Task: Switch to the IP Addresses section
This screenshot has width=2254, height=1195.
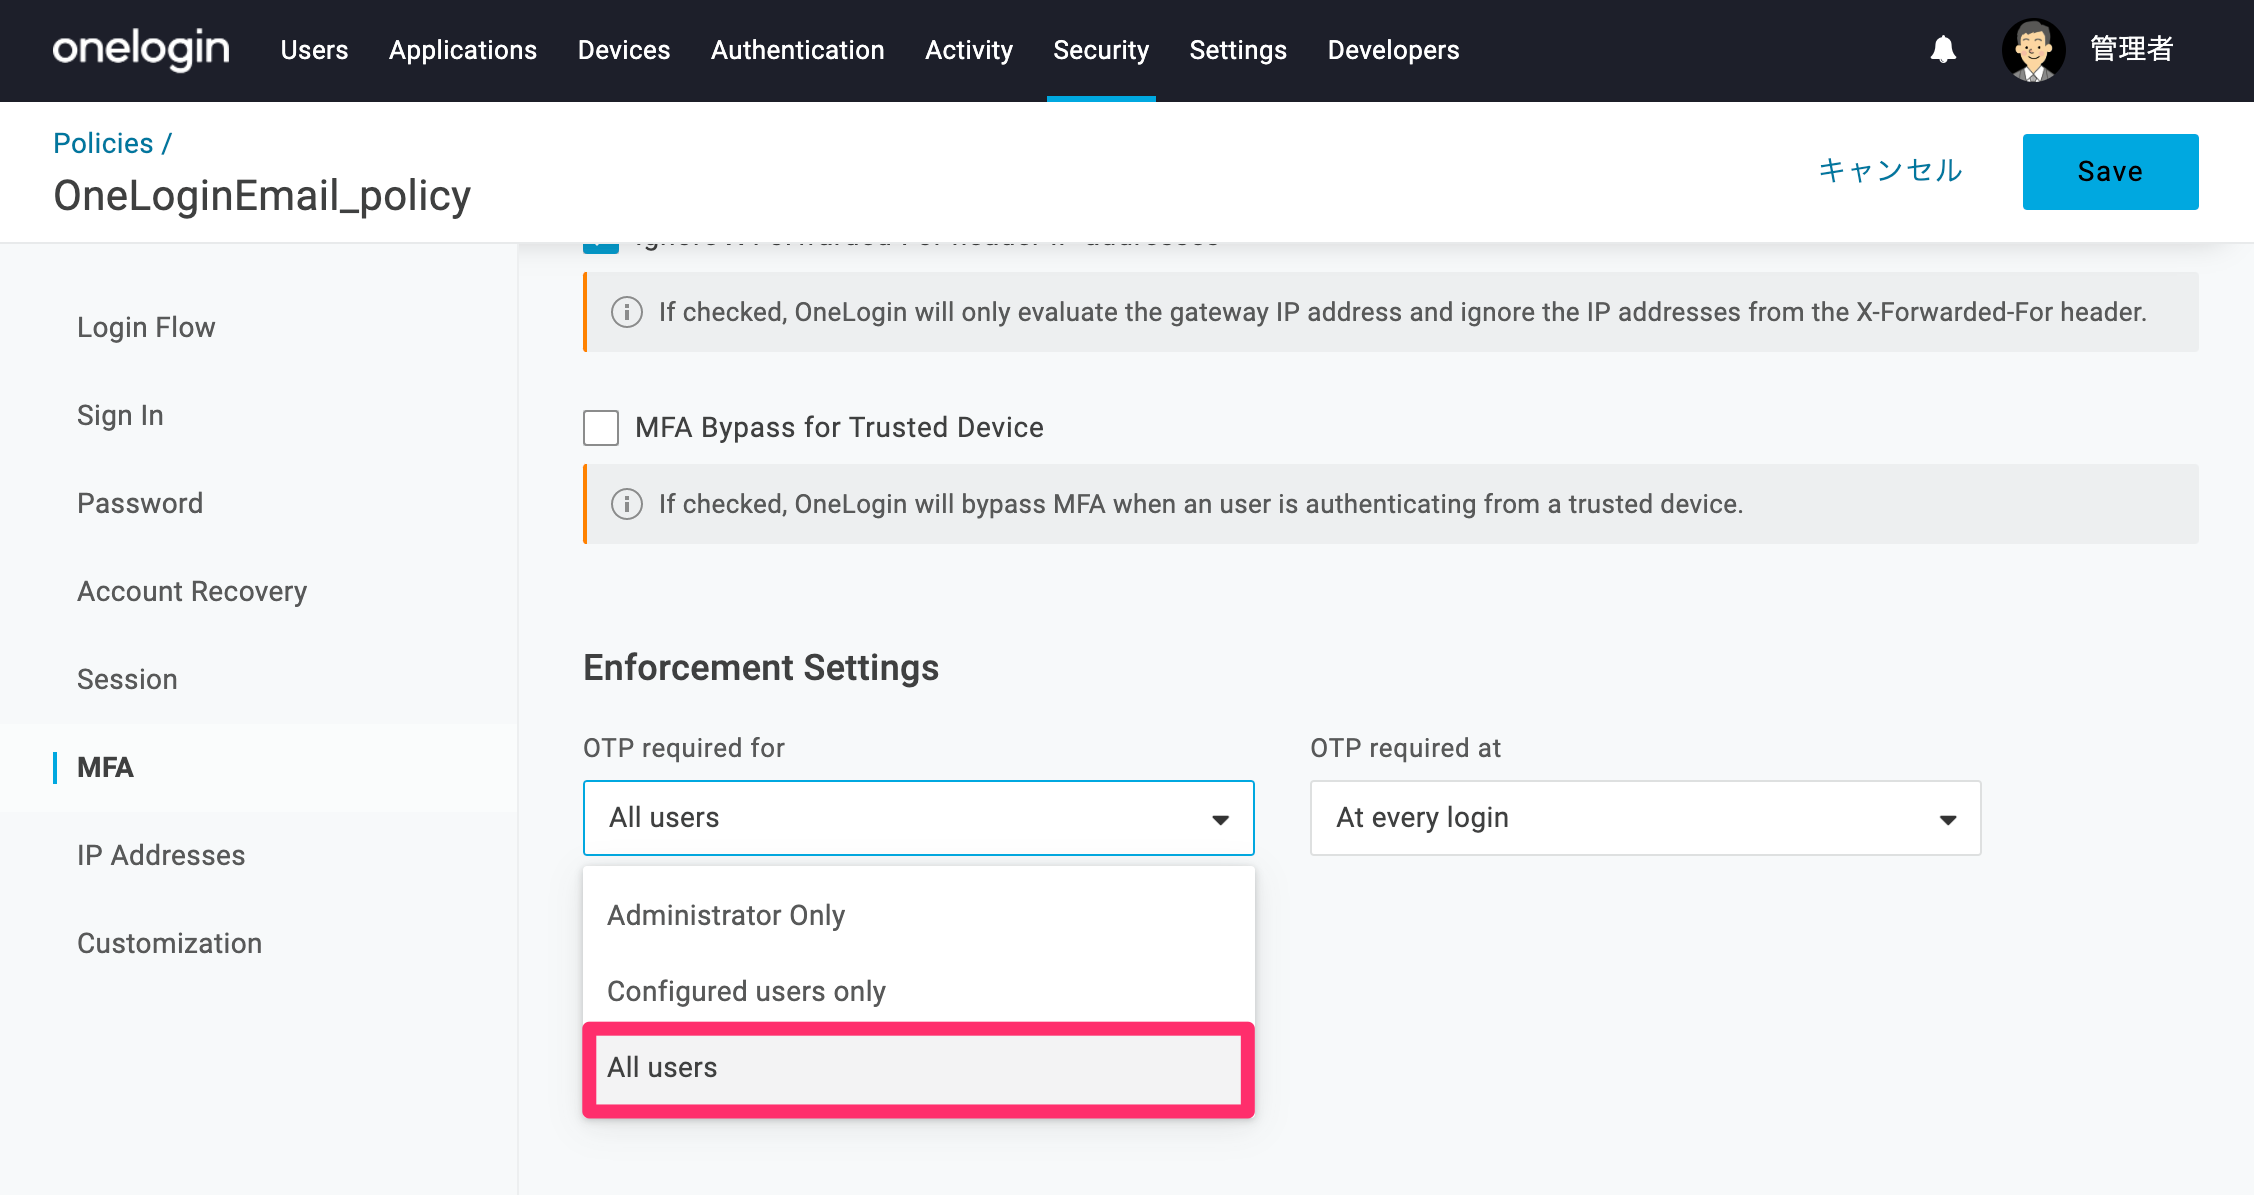Action: point(161,855)
